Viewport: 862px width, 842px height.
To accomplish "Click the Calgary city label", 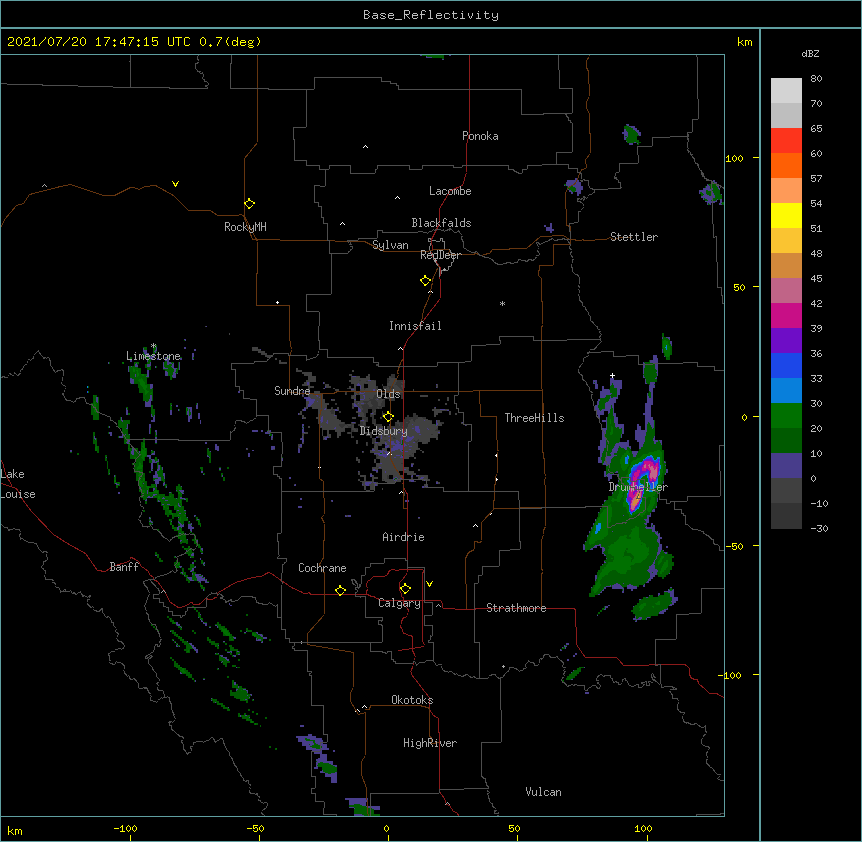I will [399, 603].
